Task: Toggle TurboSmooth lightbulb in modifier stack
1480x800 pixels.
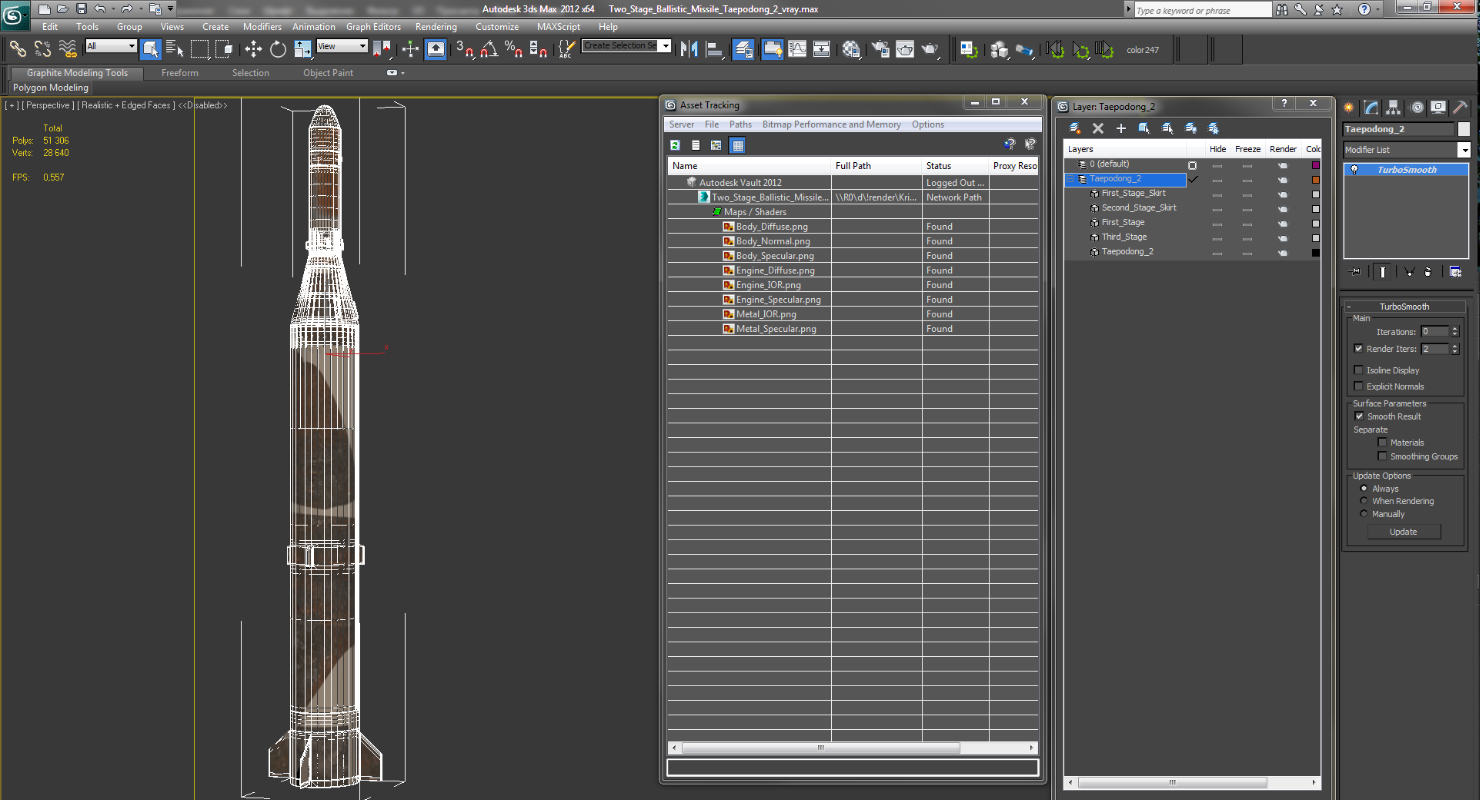Action: click(x=1354, y=170)
